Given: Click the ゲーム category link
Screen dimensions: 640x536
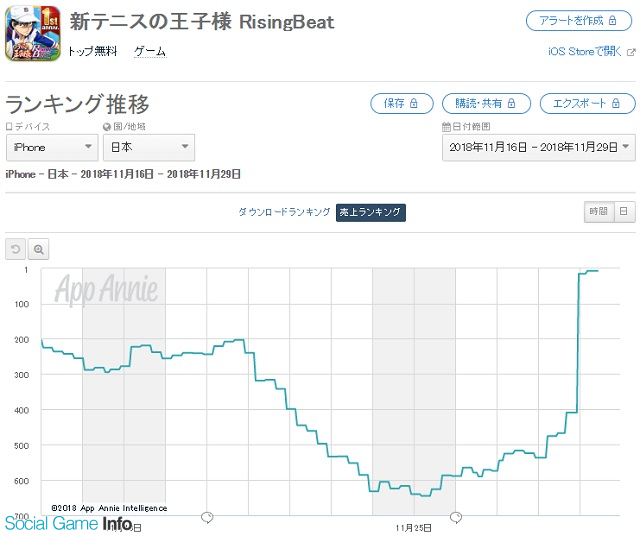Looking at the screenshot, I should point(150,52).
